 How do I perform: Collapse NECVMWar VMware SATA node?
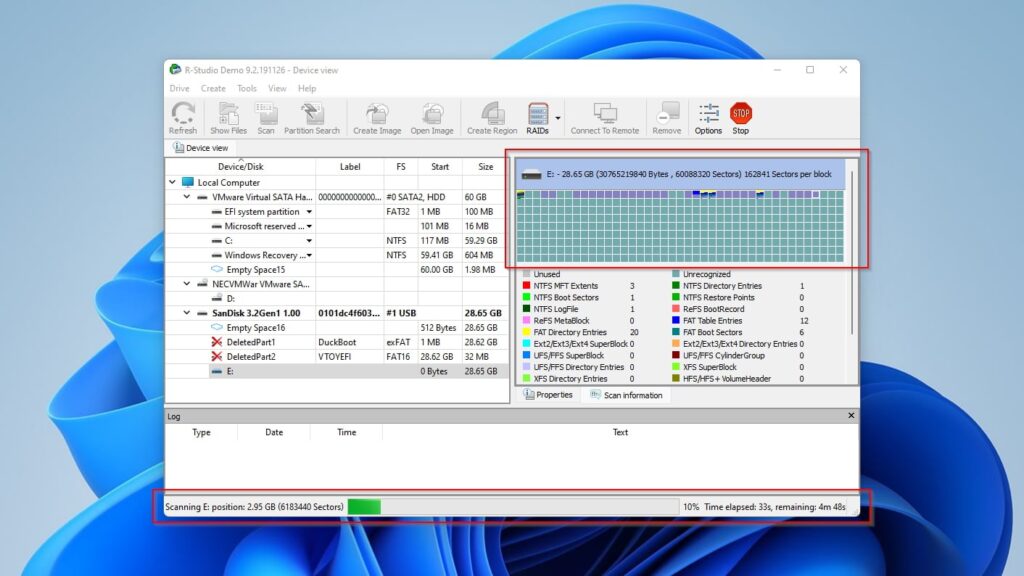(187, 283)
